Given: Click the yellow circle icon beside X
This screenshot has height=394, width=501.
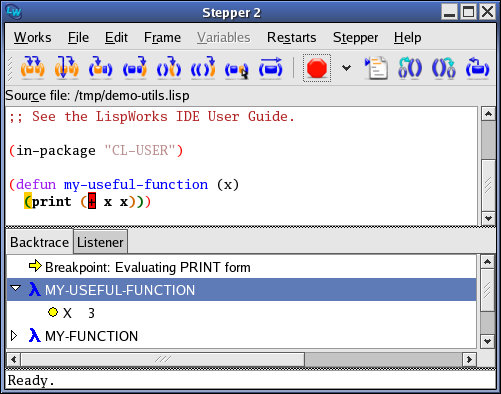Looking at the screenshot, I should [x=53, y=312].
